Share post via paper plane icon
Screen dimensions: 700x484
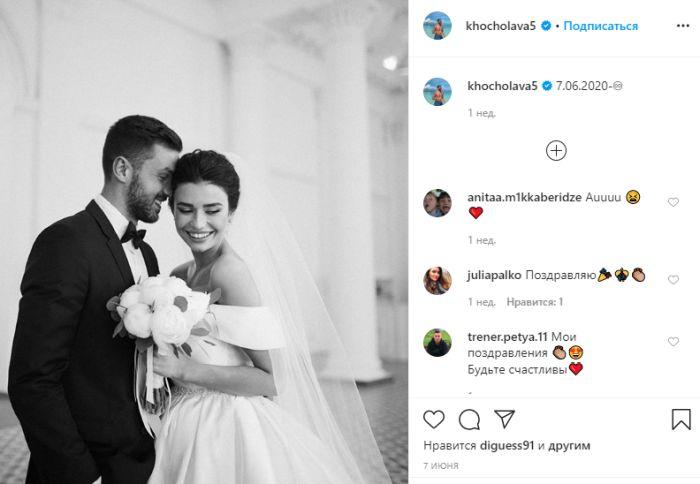point(505,419)
